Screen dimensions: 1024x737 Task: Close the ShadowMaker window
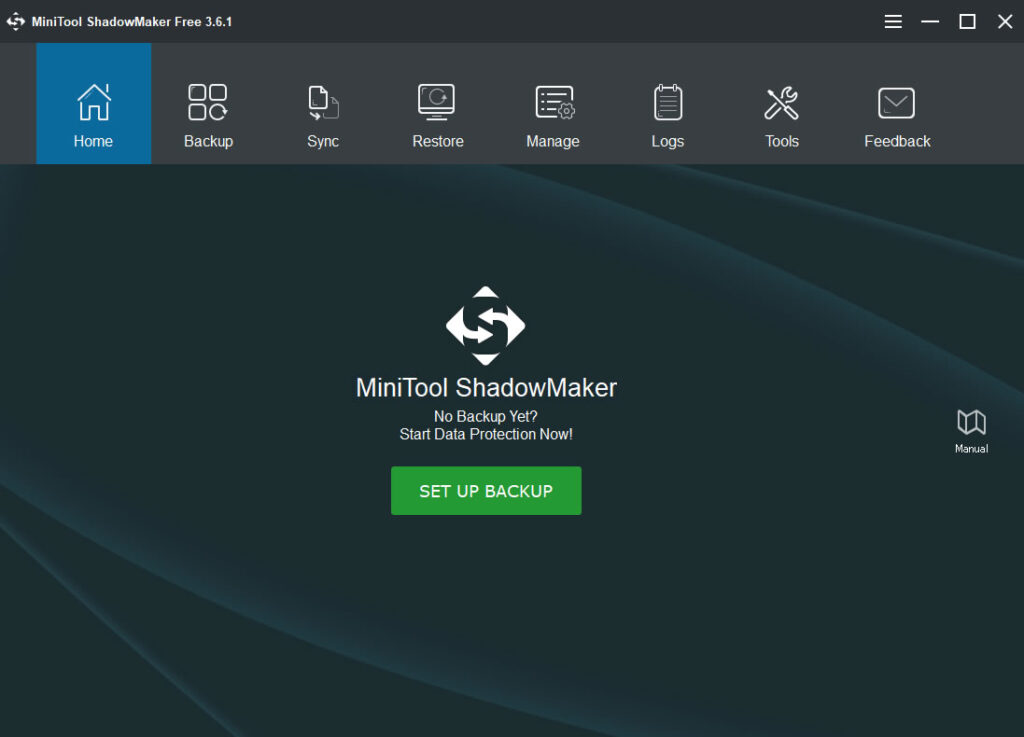pyautogui.click(x=1005, y=21)
